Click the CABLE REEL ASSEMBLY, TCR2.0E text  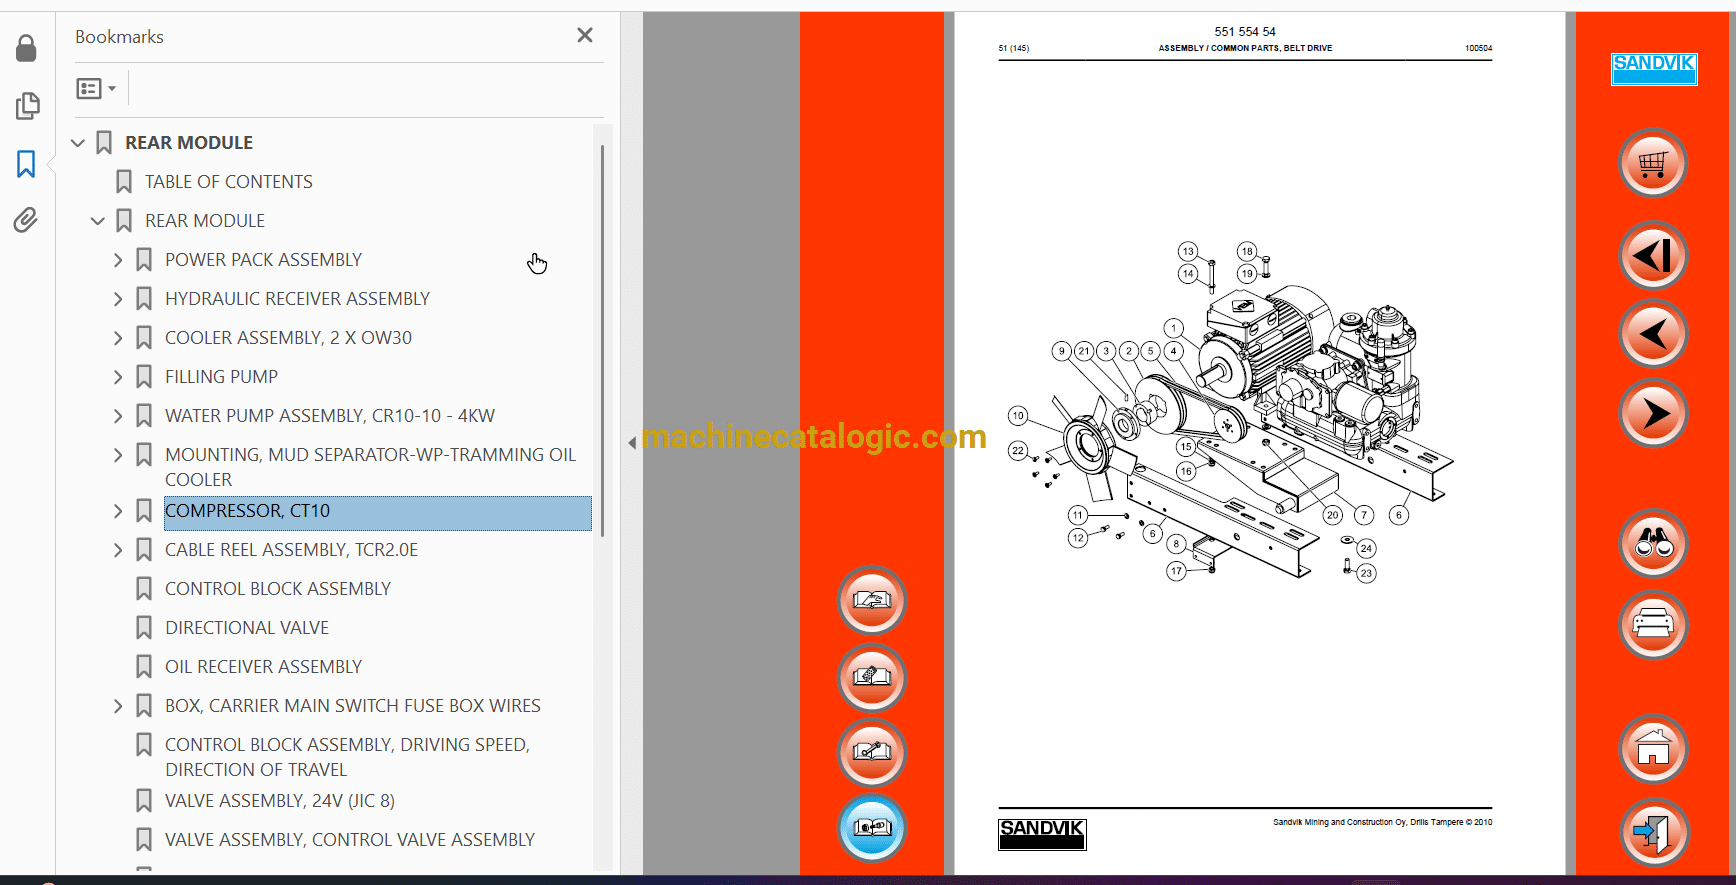(x=291, y=550)
